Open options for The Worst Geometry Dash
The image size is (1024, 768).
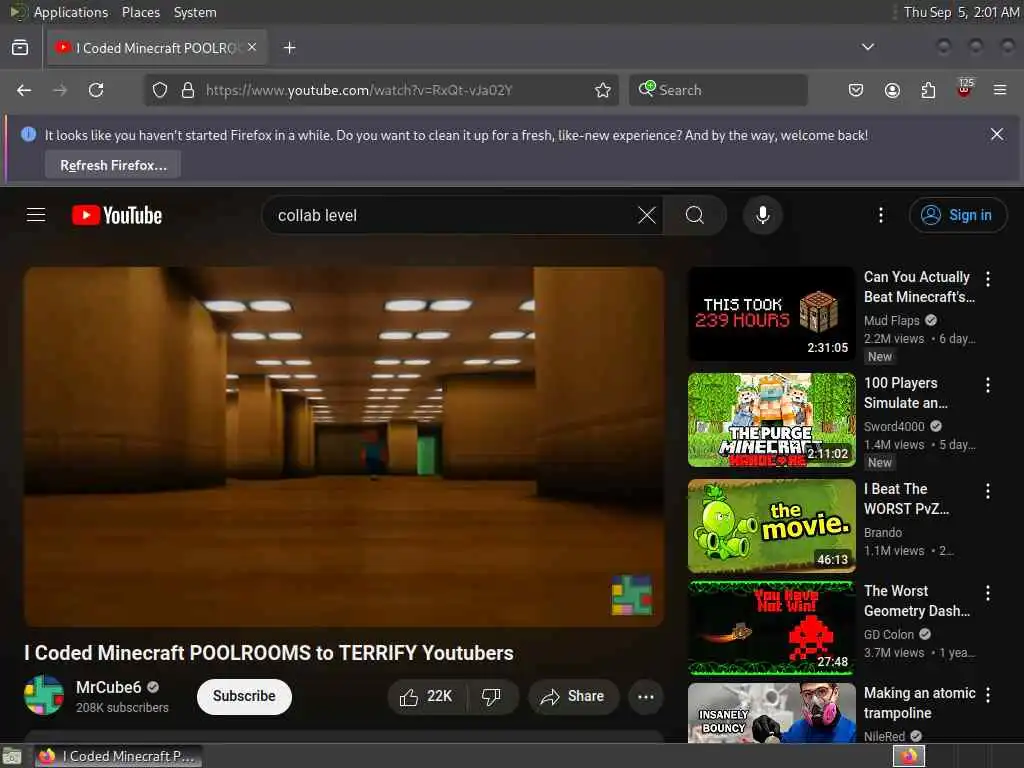coord(987,593)
